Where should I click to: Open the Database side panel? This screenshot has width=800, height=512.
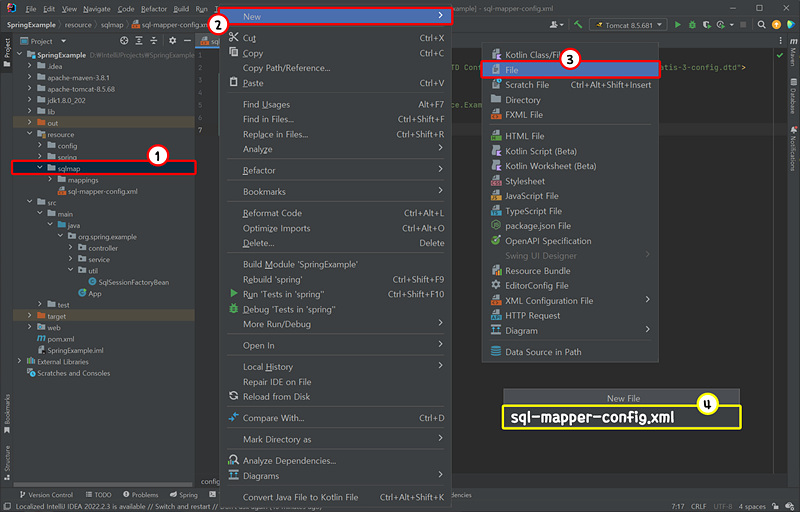pos(793,96)
